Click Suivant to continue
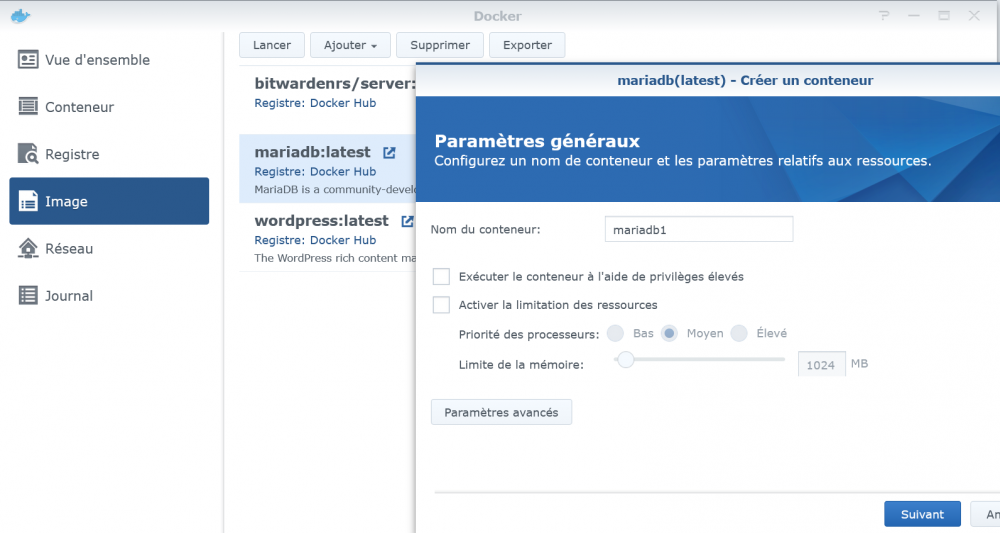The height and width of the screenshot is (533, 1000). coord(922,515)
